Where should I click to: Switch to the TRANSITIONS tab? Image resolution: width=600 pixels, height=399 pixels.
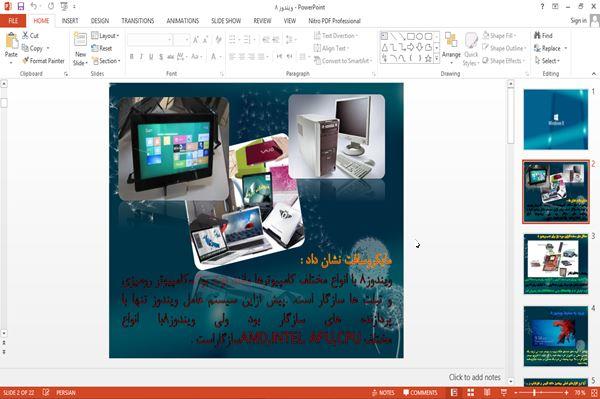pyautogui.click(x=138, y=21)
